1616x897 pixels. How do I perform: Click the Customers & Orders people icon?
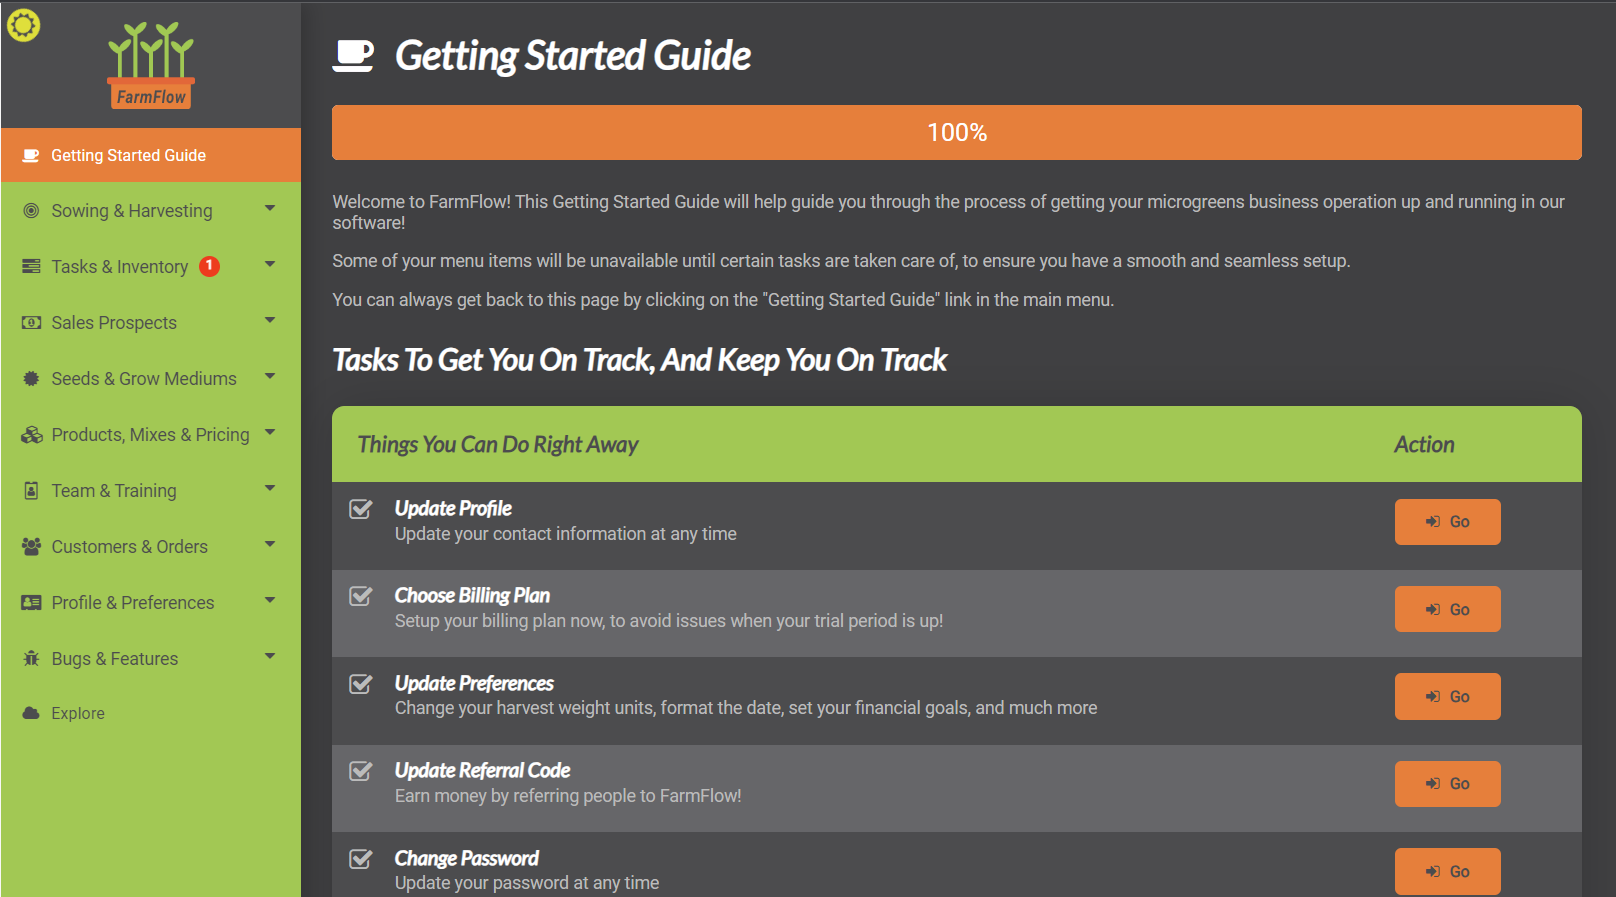coord(31,547)
